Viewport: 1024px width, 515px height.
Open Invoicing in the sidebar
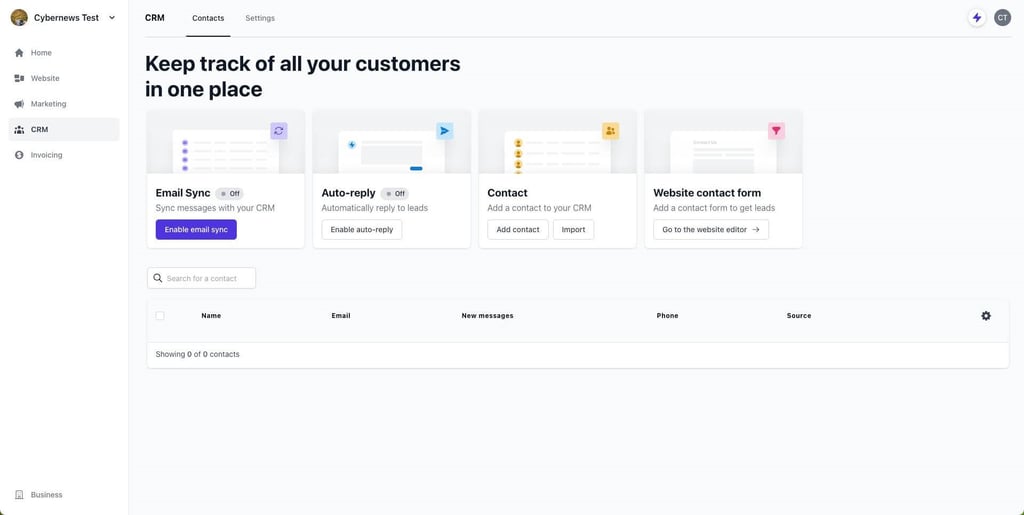click(63, 155)
